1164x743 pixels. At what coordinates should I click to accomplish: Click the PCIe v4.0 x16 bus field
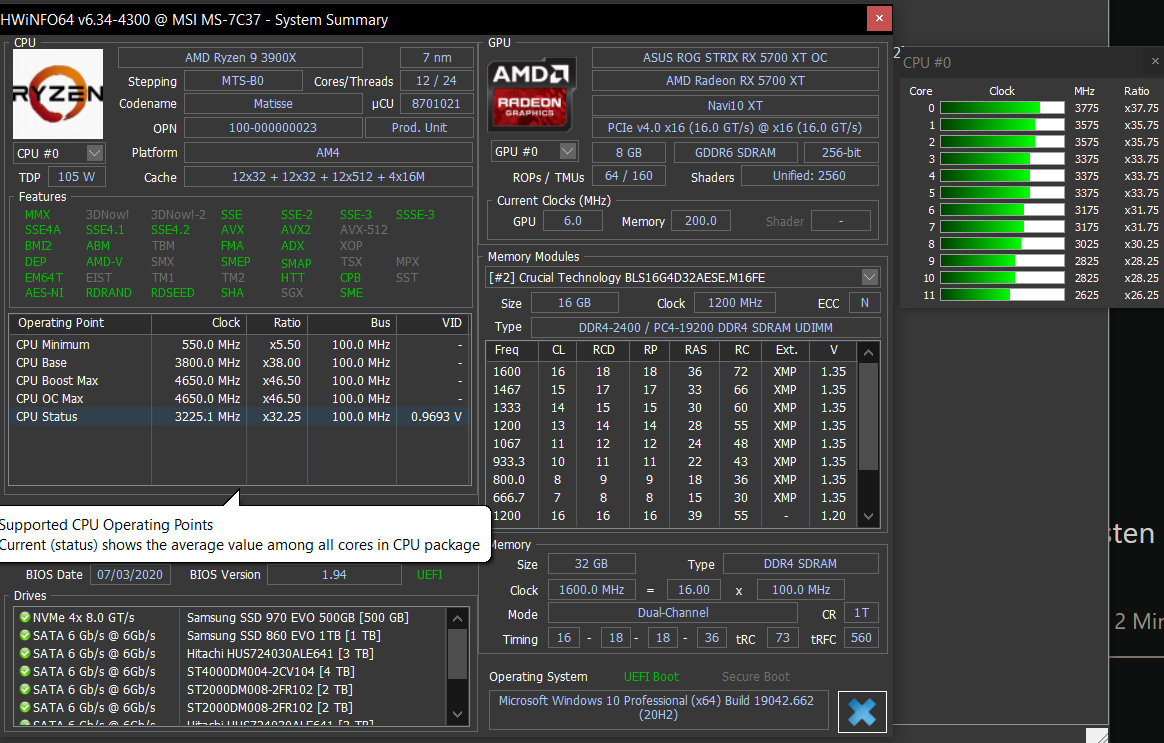point(735,128)
